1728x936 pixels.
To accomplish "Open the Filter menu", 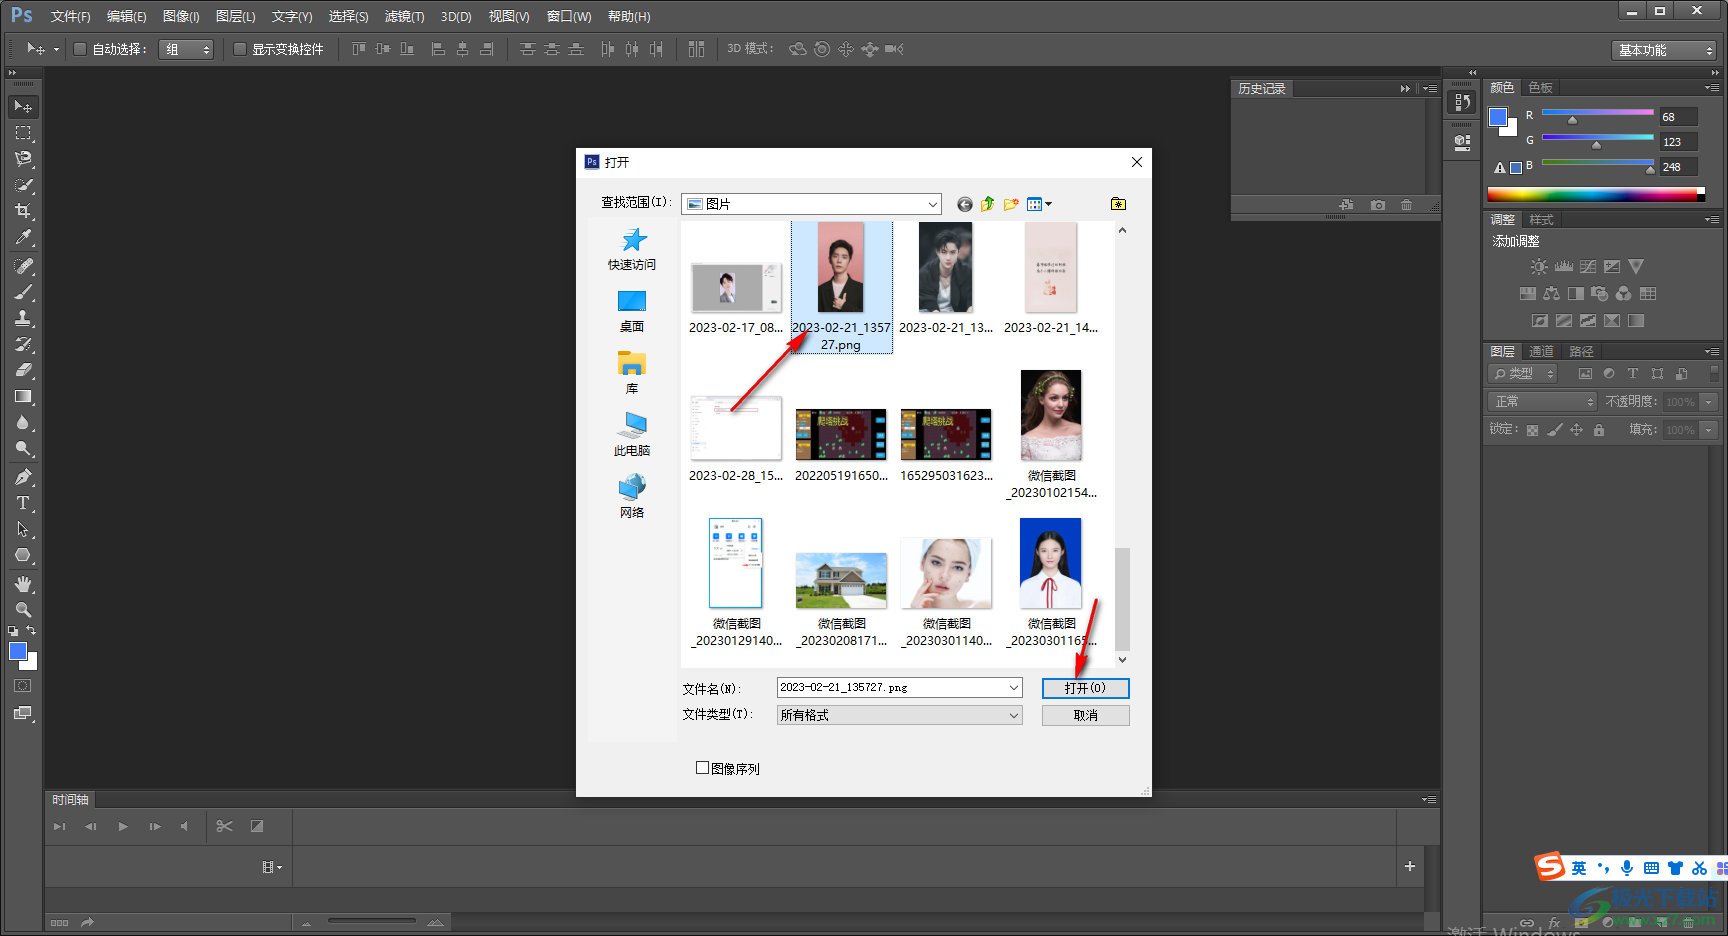I will pyautogui.click(x=404, y=16).
